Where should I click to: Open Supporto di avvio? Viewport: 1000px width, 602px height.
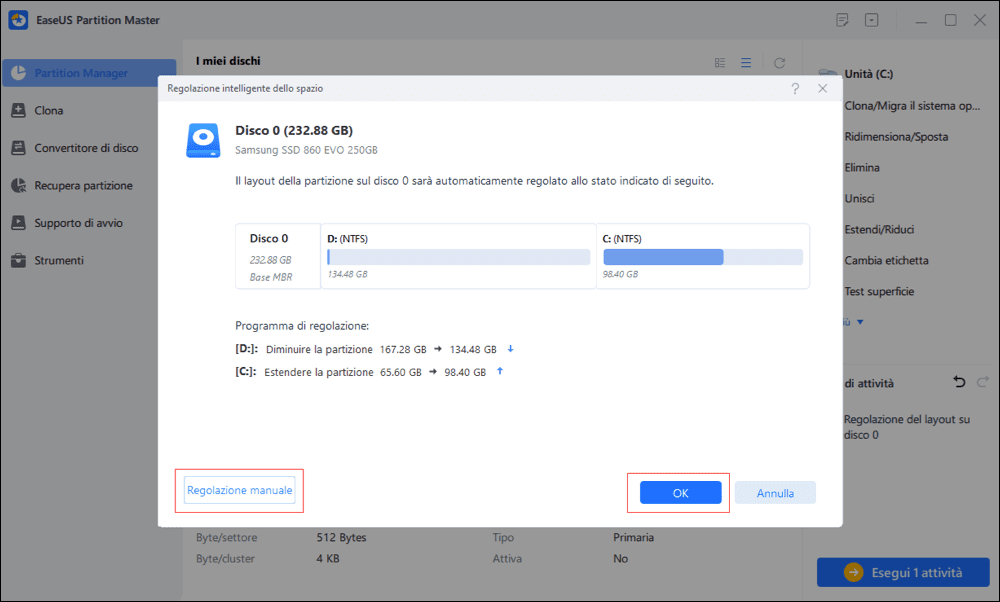coord(67,223)
